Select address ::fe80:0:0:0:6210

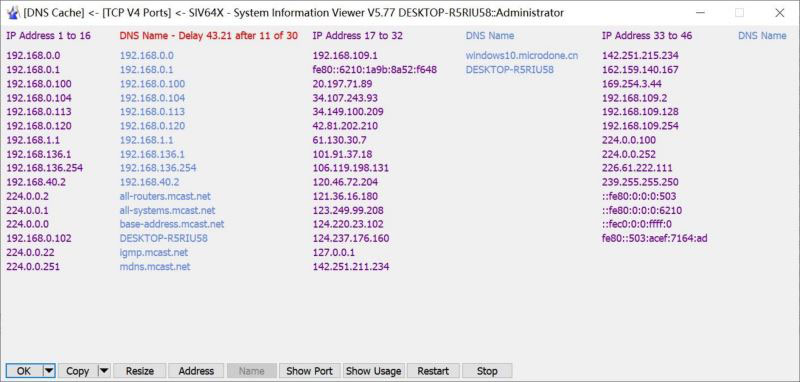tap(642, 210)
